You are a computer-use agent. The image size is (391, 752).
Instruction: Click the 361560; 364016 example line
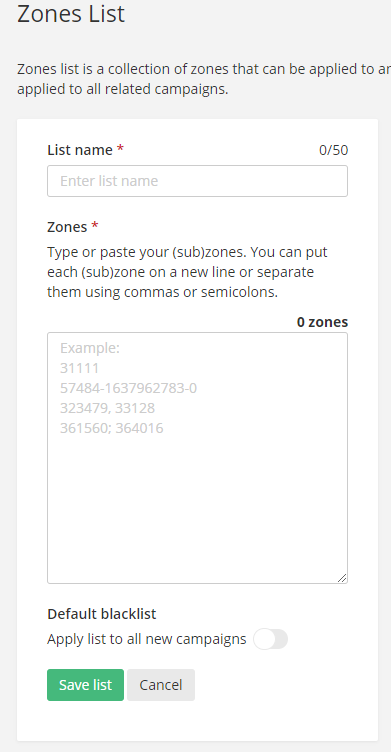point(112,428)
